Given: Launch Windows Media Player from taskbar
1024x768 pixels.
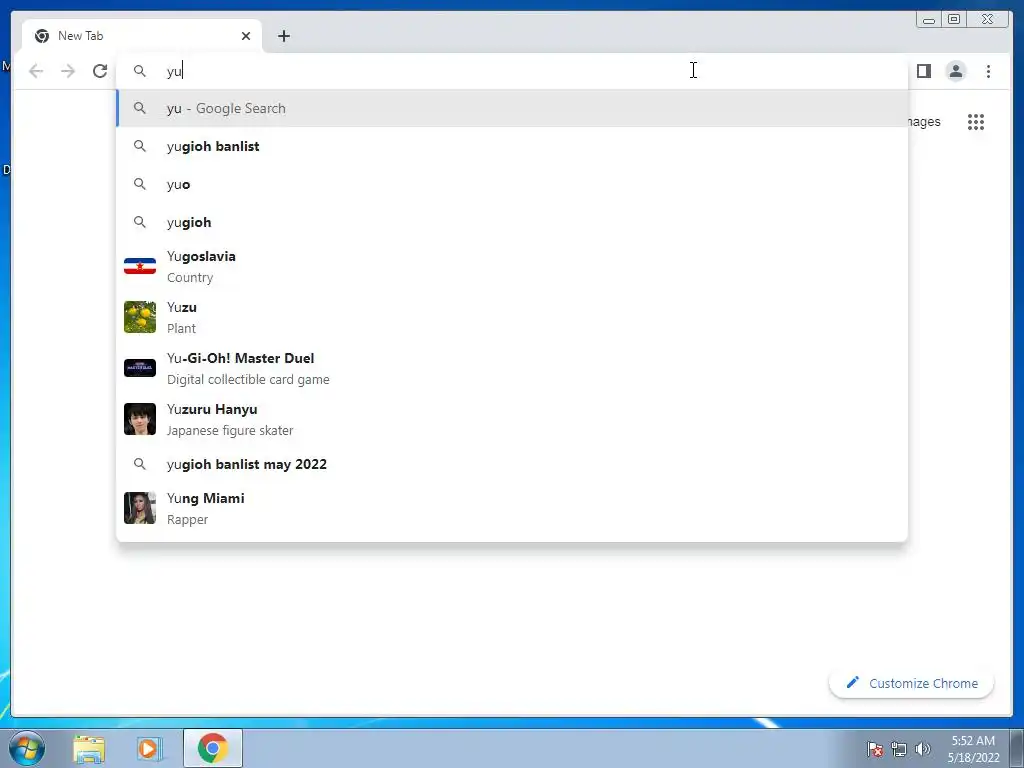Looking at the screenshot, I should [150, 749].
